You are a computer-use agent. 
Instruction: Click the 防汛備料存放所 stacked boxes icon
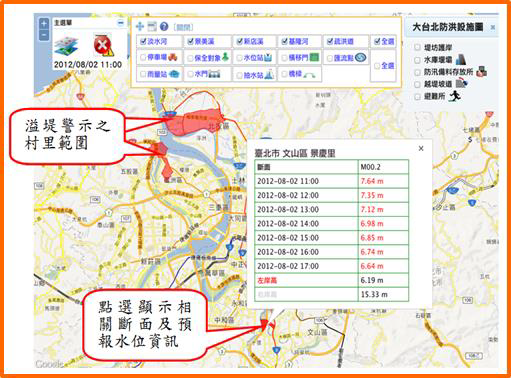click(482, 72)
